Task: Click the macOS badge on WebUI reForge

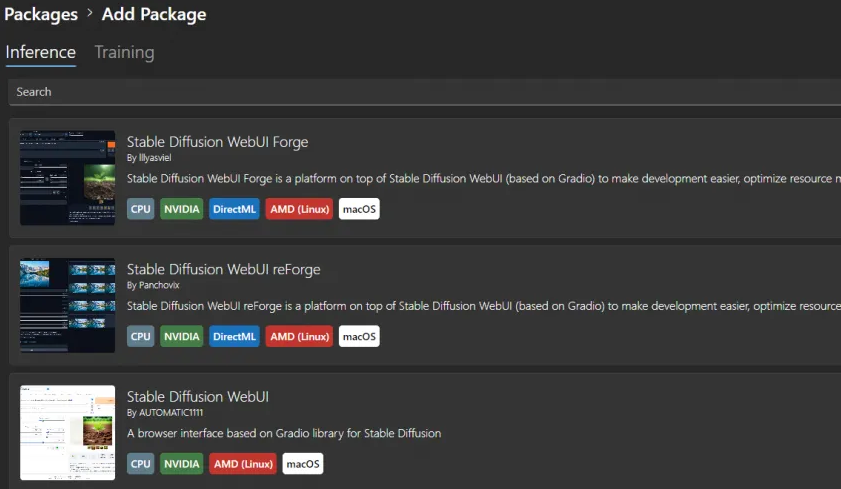Action: point(359,336)
